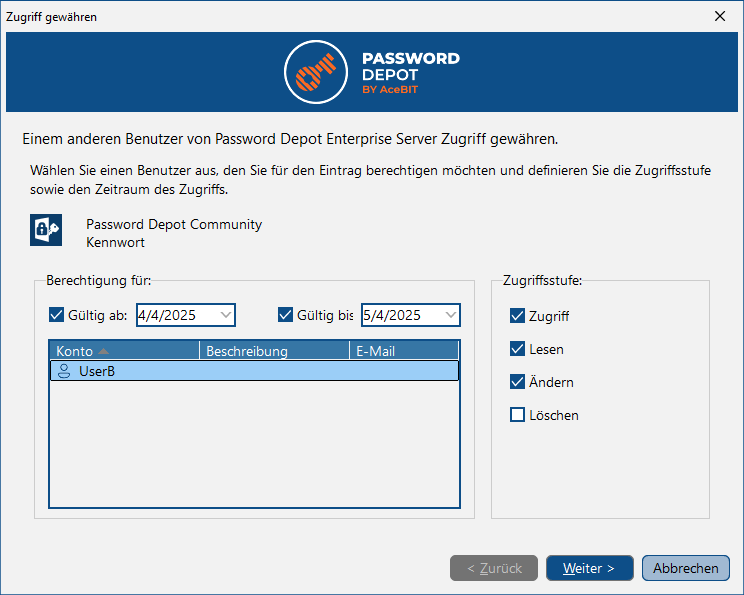Sort the list by E-Mail column
This screenshot has height=595, width=744.
[404, 351]
